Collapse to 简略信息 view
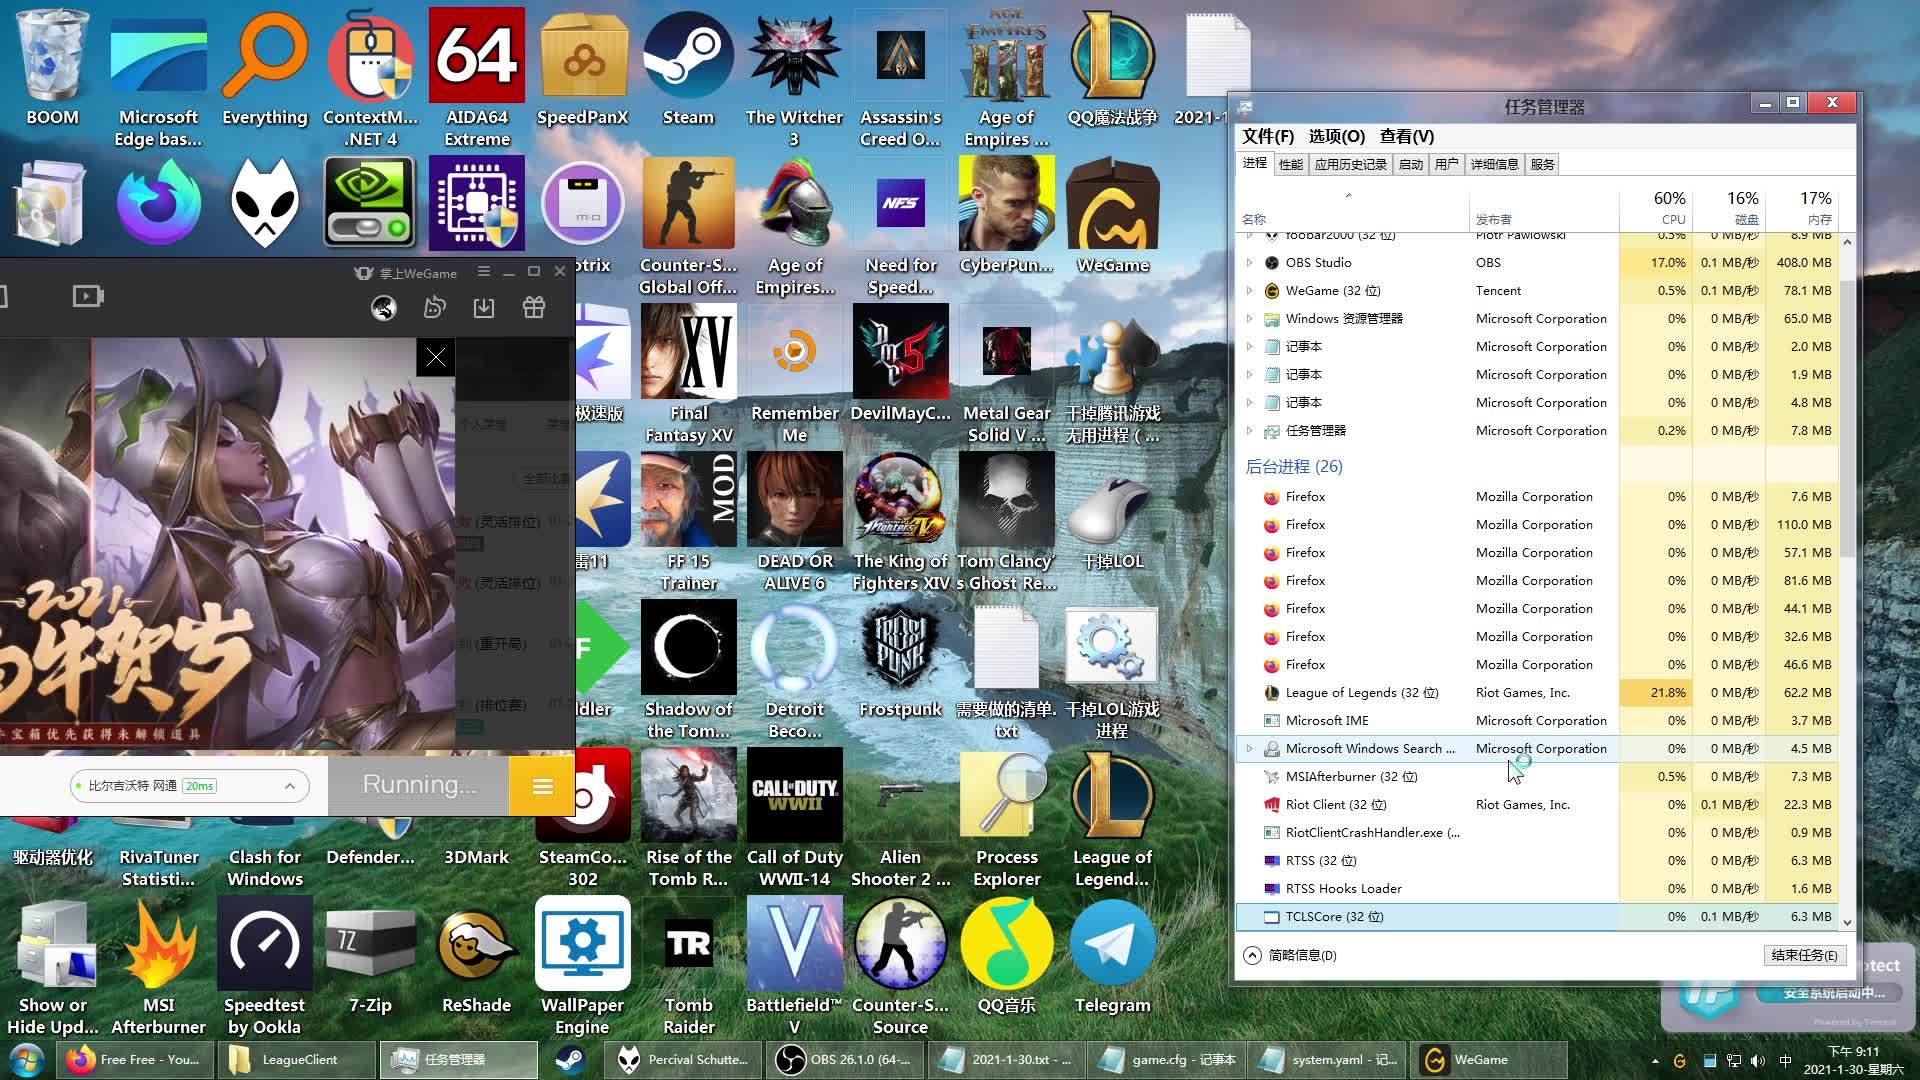Screen dimensions: 1920x1080 point(1291,955)
